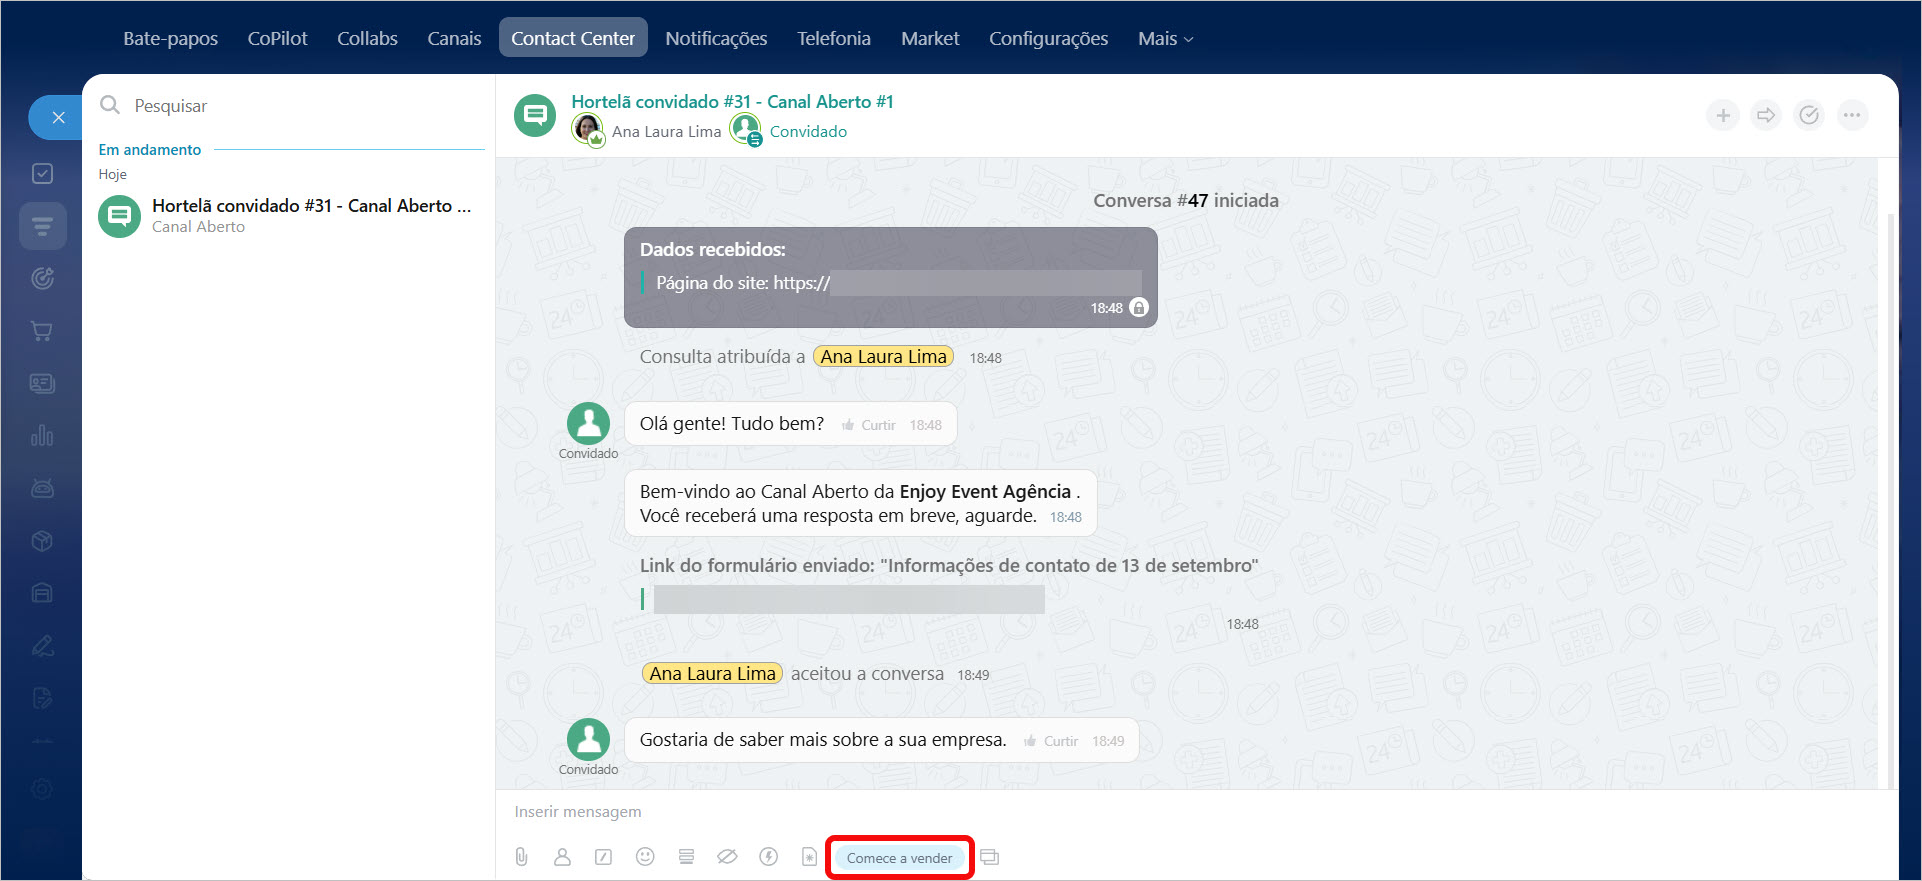Switch to the Telefonia tab
Viewport: 1922px width, 881px height.
point(833,39)
